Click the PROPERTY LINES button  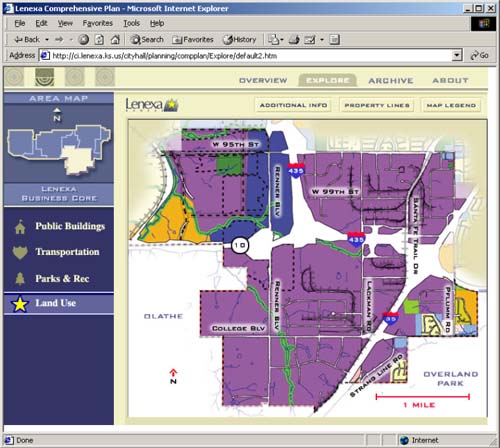pos(377,105)
